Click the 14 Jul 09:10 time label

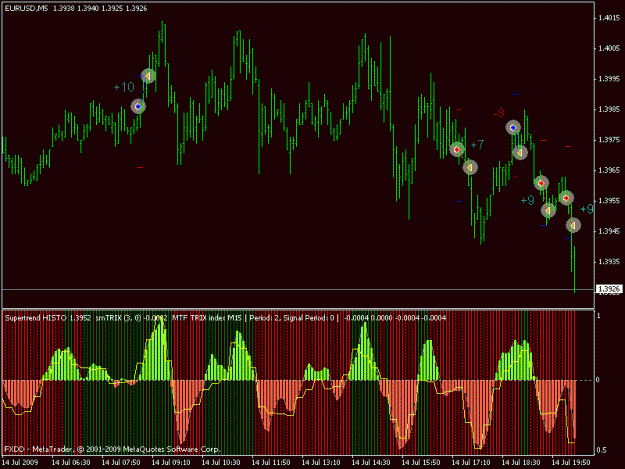tap(171, 462)
